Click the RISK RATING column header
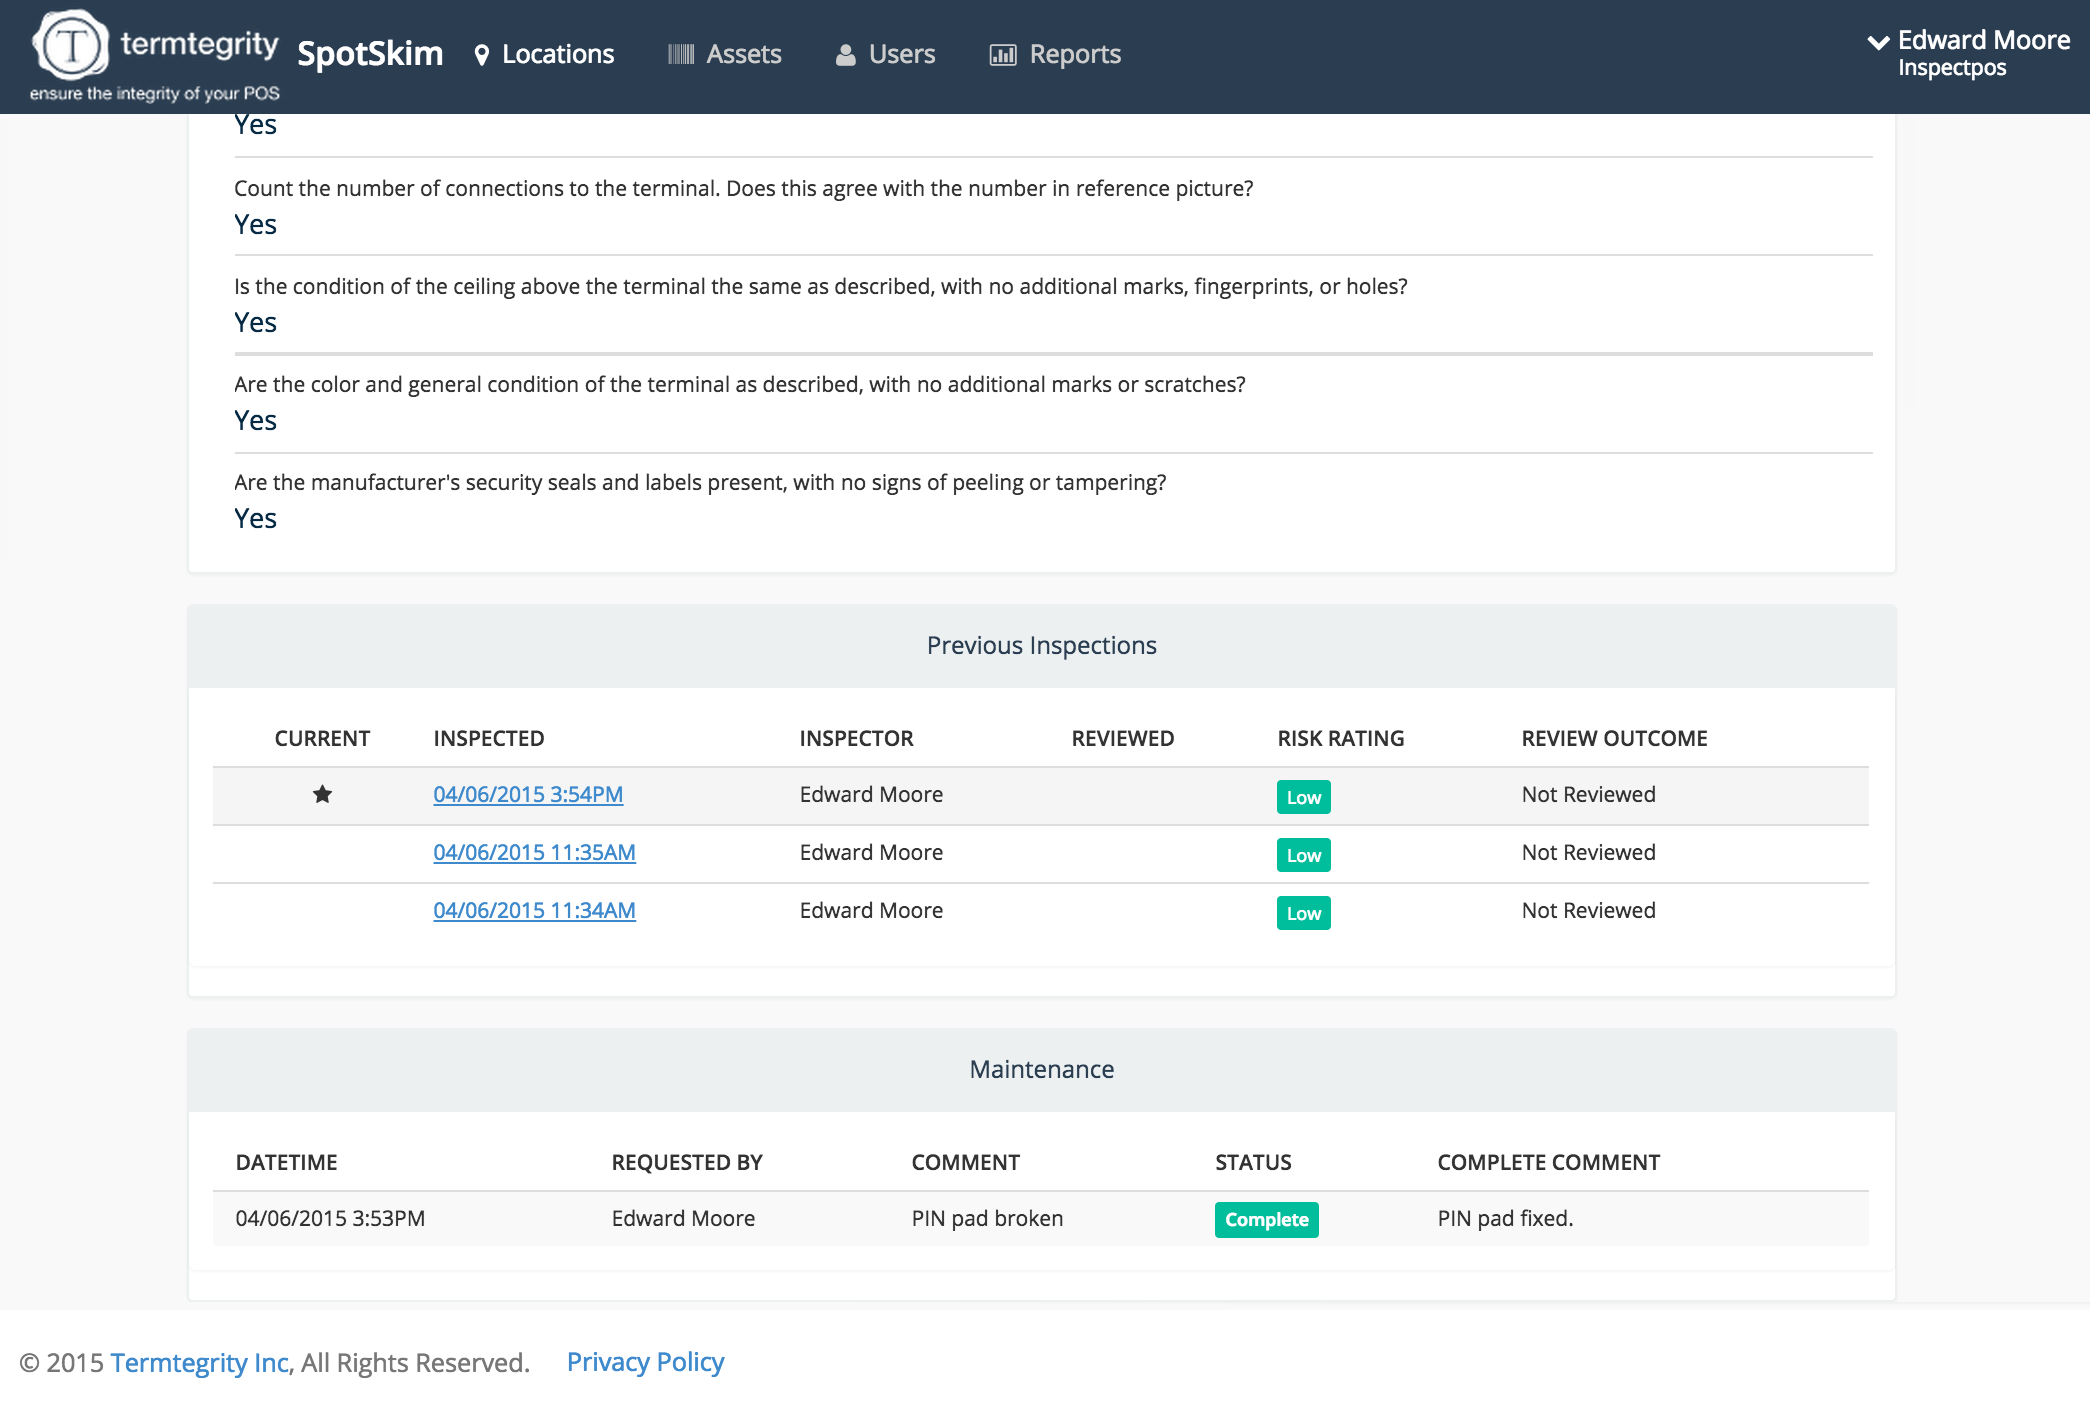This screenshot has width=2090, height=1404. click(x=1340, y=738)
